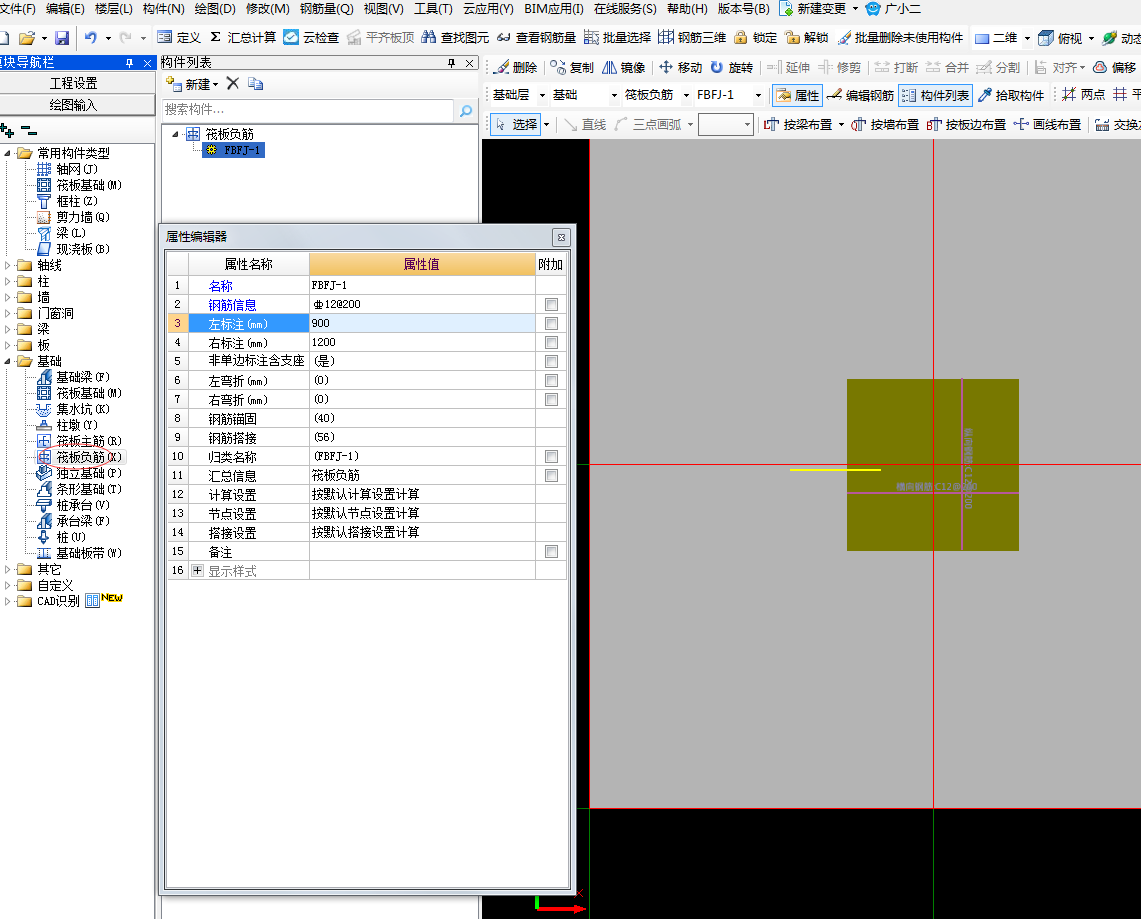Run 汇总计算 summary calculation

click(243, 38)
